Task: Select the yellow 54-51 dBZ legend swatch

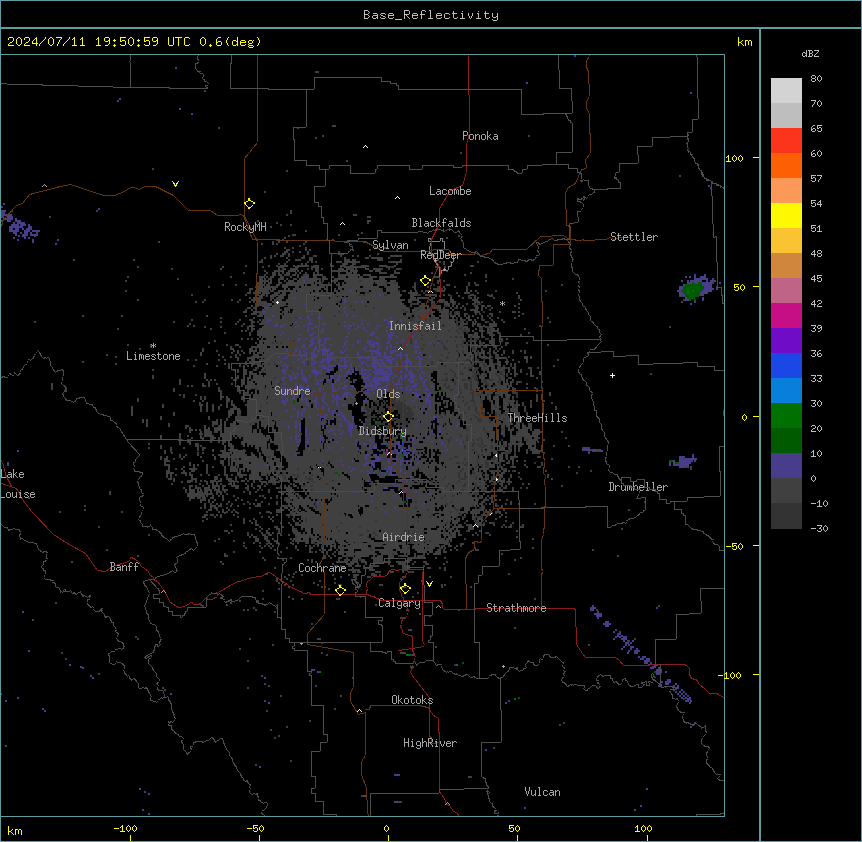Action: tap(786, 215)
